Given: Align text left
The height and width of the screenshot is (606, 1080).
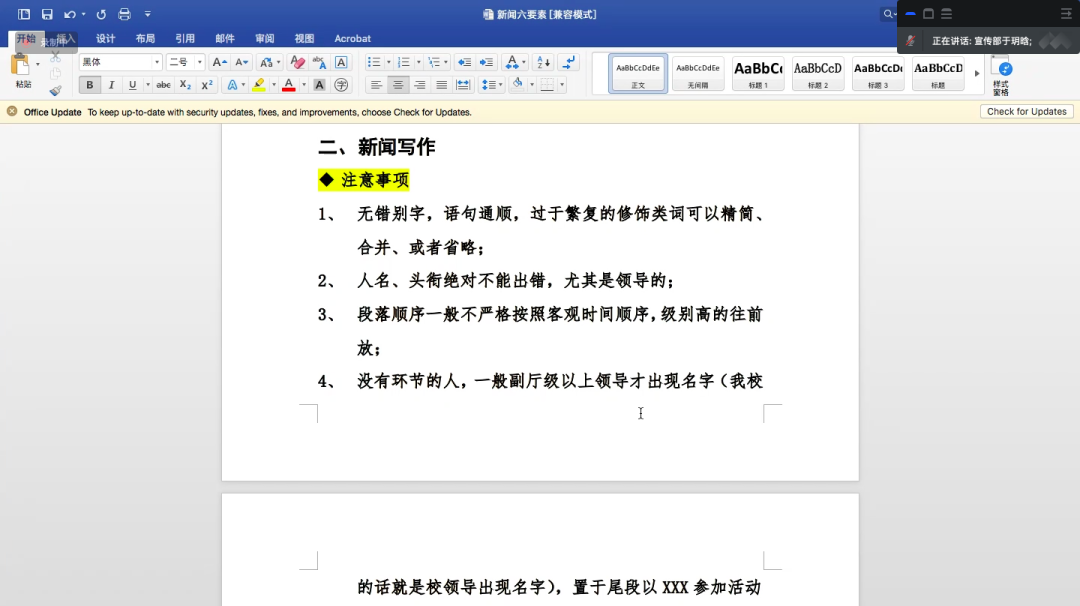Looking at the screenshot, I should (376, 85).
